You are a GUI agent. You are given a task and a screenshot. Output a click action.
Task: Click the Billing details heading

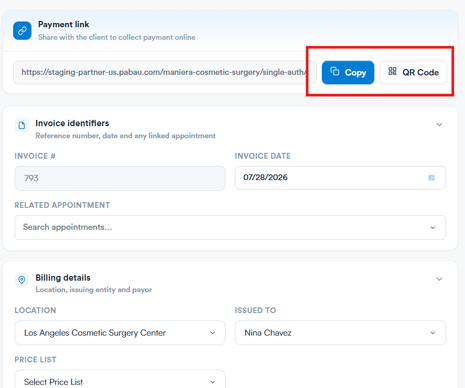63,278
